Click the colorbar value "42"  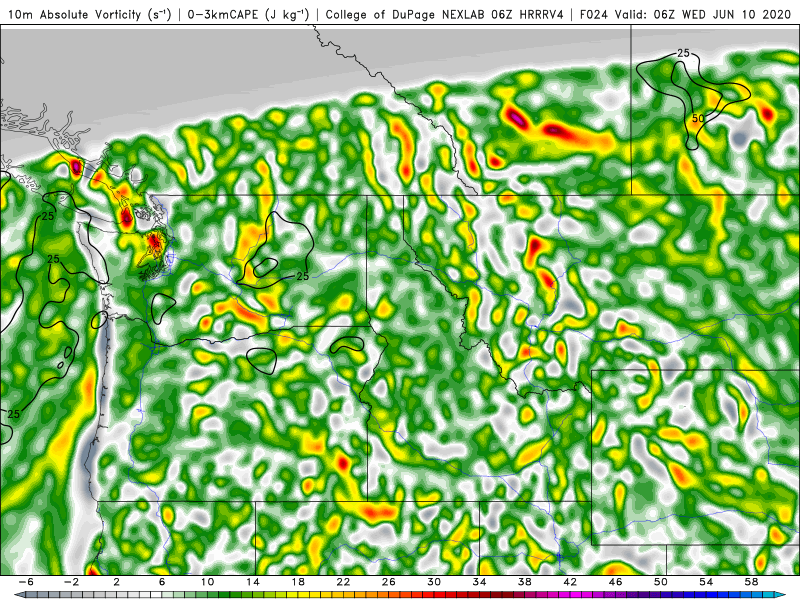(570, 582)
